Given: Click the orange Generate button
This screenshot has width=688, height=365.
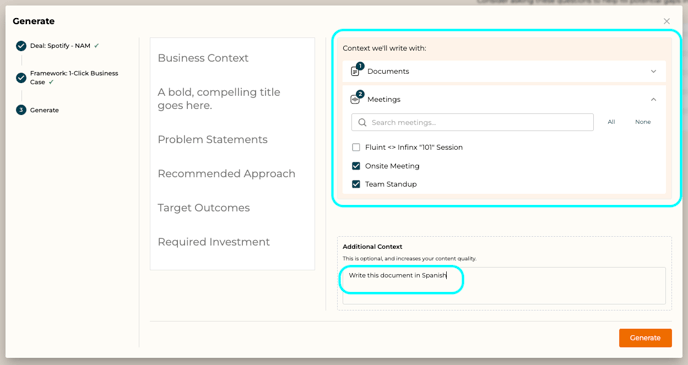Looking at the screenshot, I should (x=645, y=338).
